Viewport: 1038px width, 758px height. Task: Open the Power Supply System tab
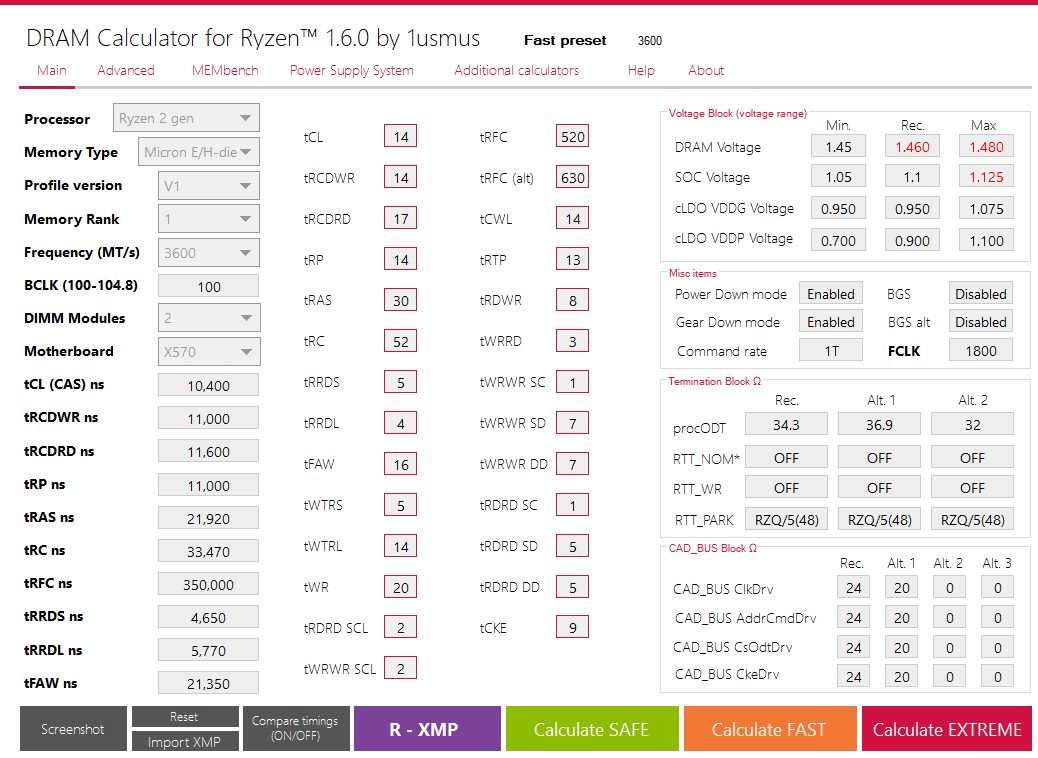(x=352, y=70)
